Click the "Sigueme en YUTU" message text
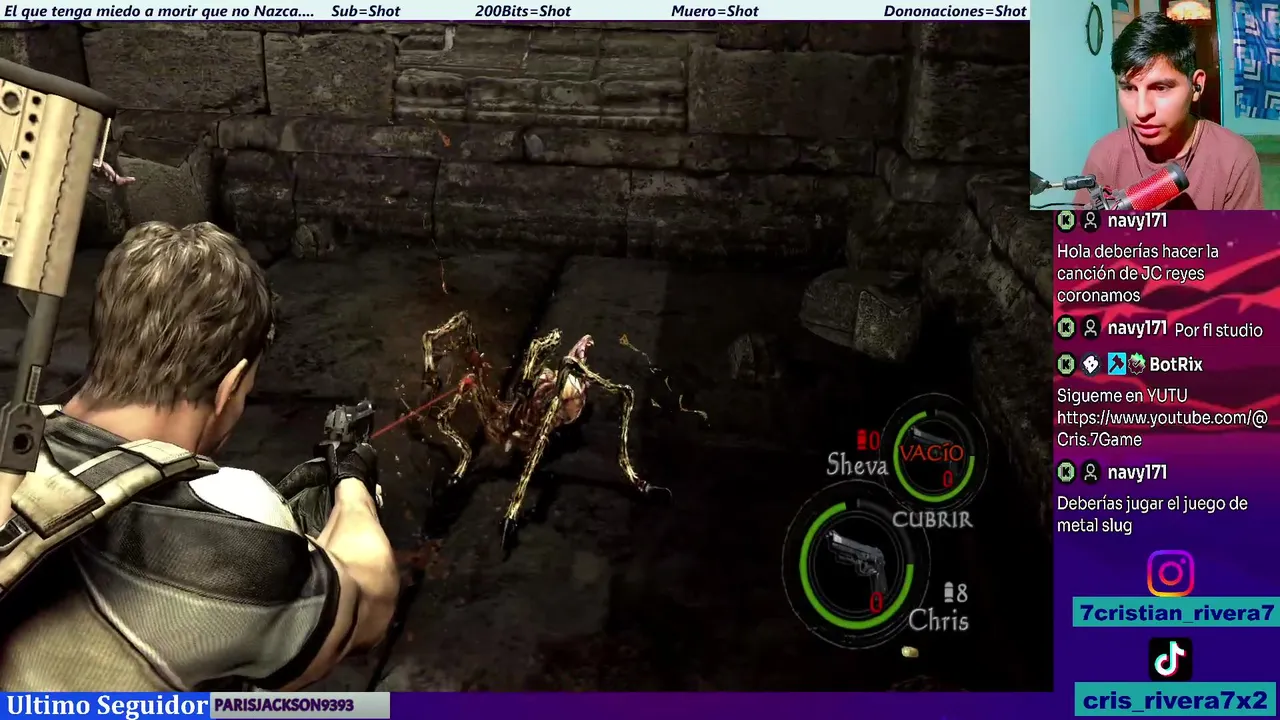 coord(1122,396)
